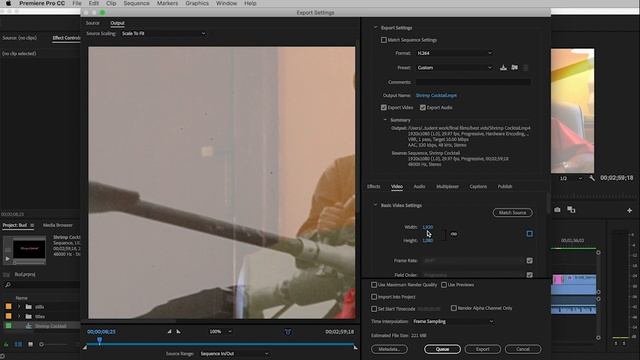Enable Set Start Timecode checkbox
This screenshot has height=360, width=640.
[x=374, y=309]
